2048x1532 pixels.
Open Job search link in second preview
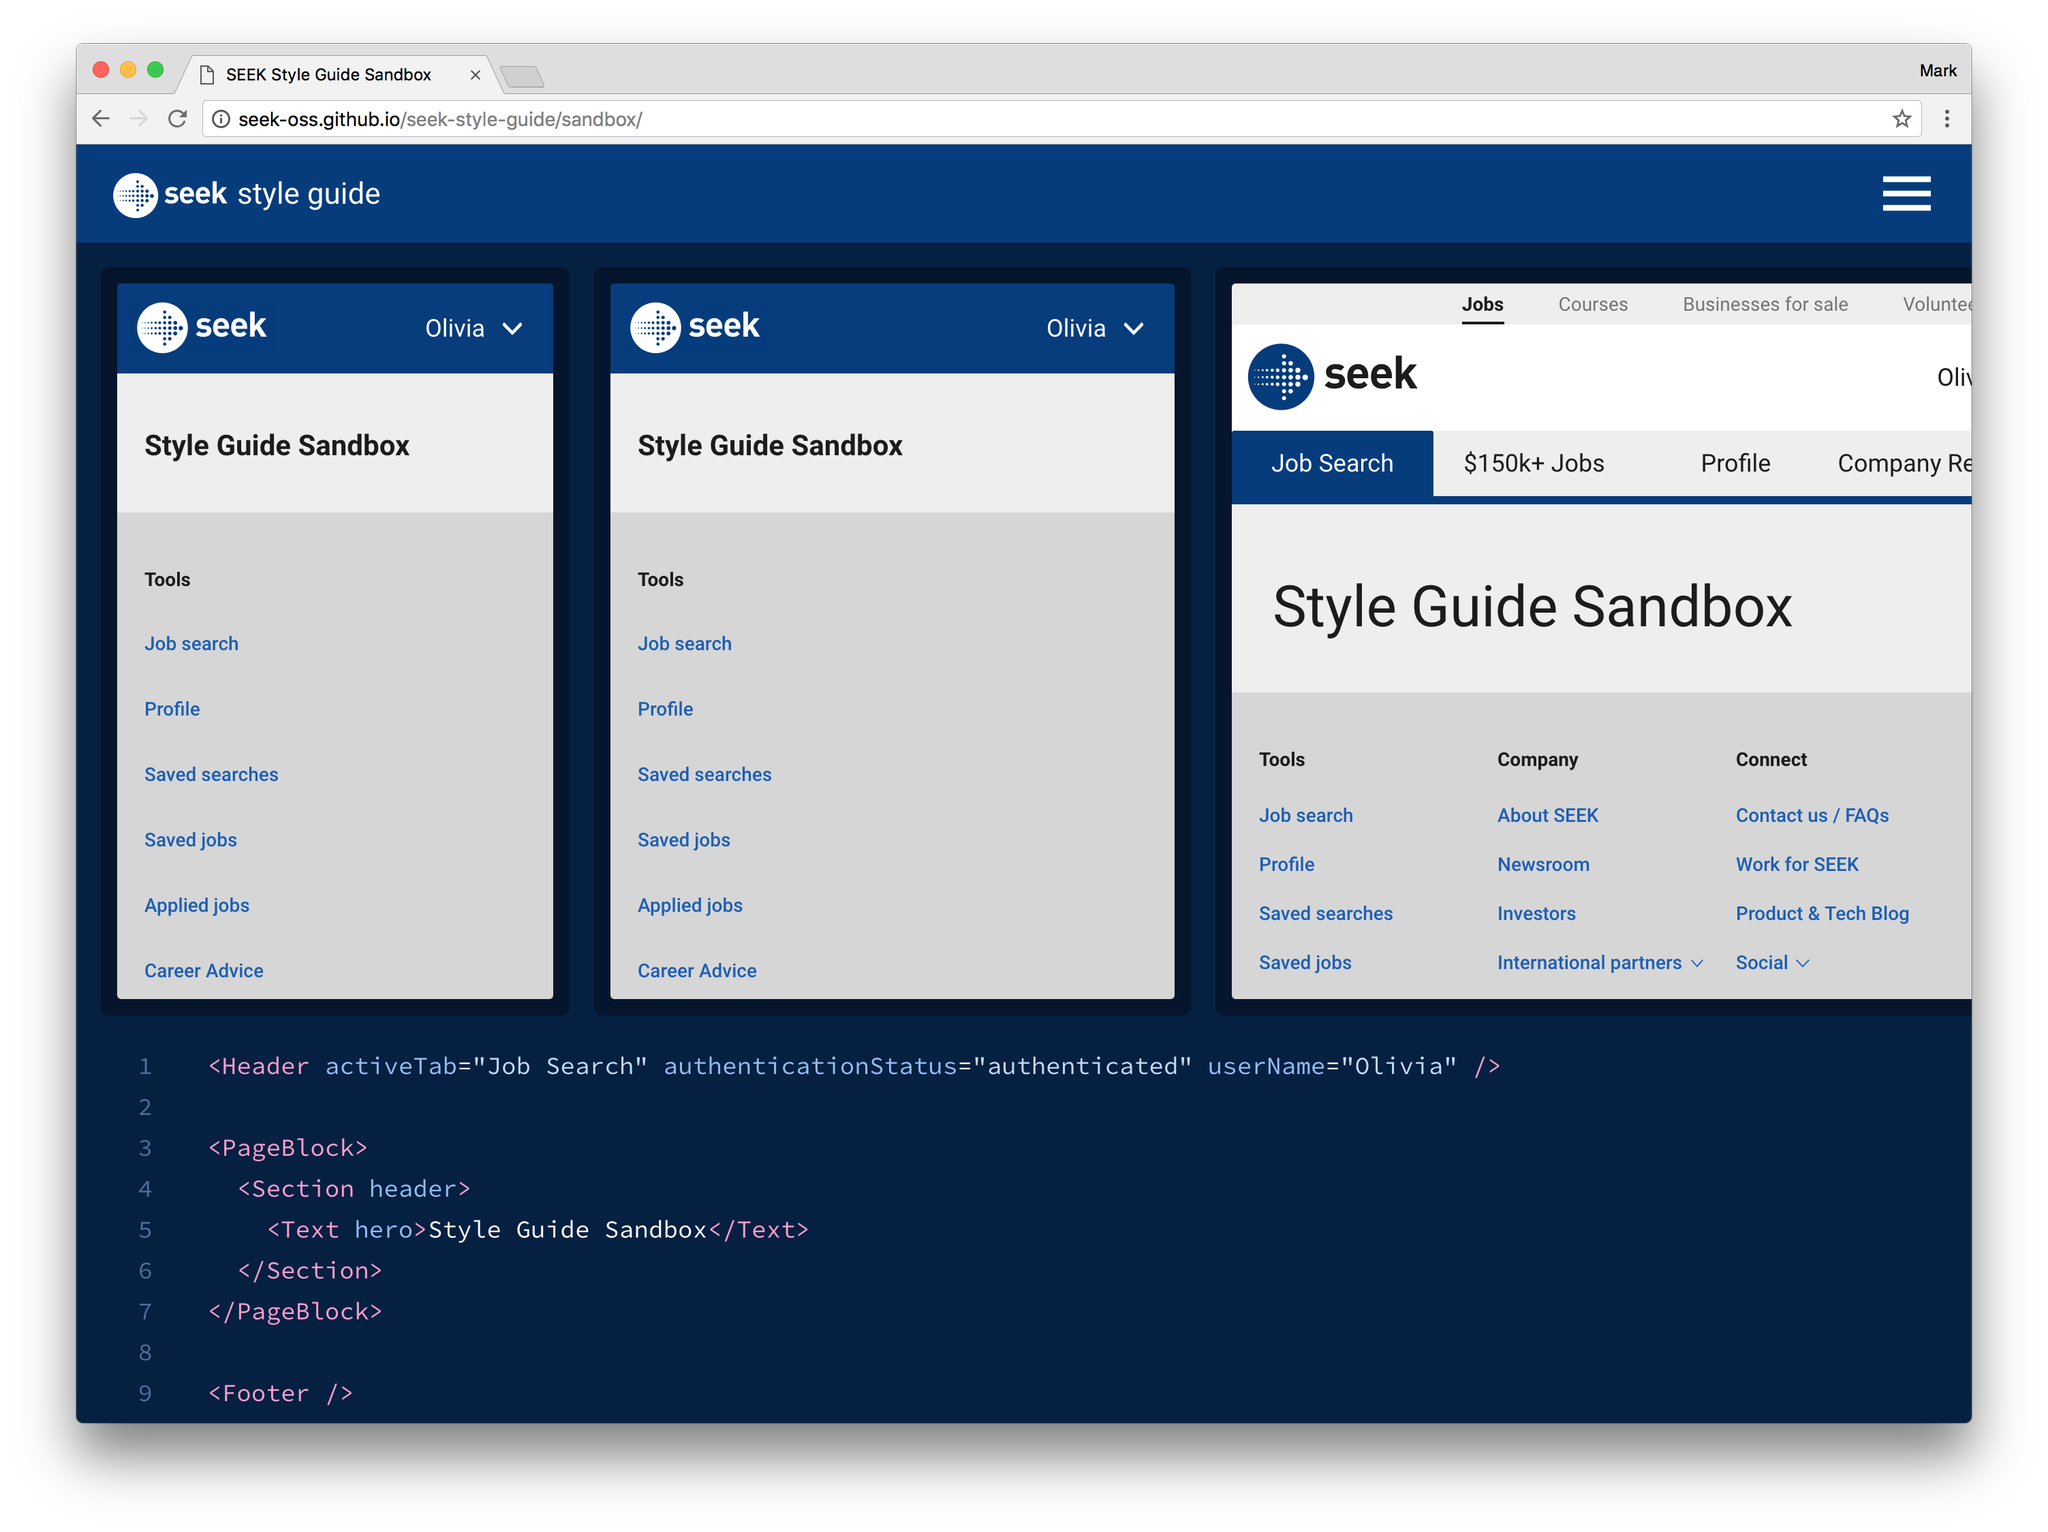pyautogui.click(x=685, y=644)
